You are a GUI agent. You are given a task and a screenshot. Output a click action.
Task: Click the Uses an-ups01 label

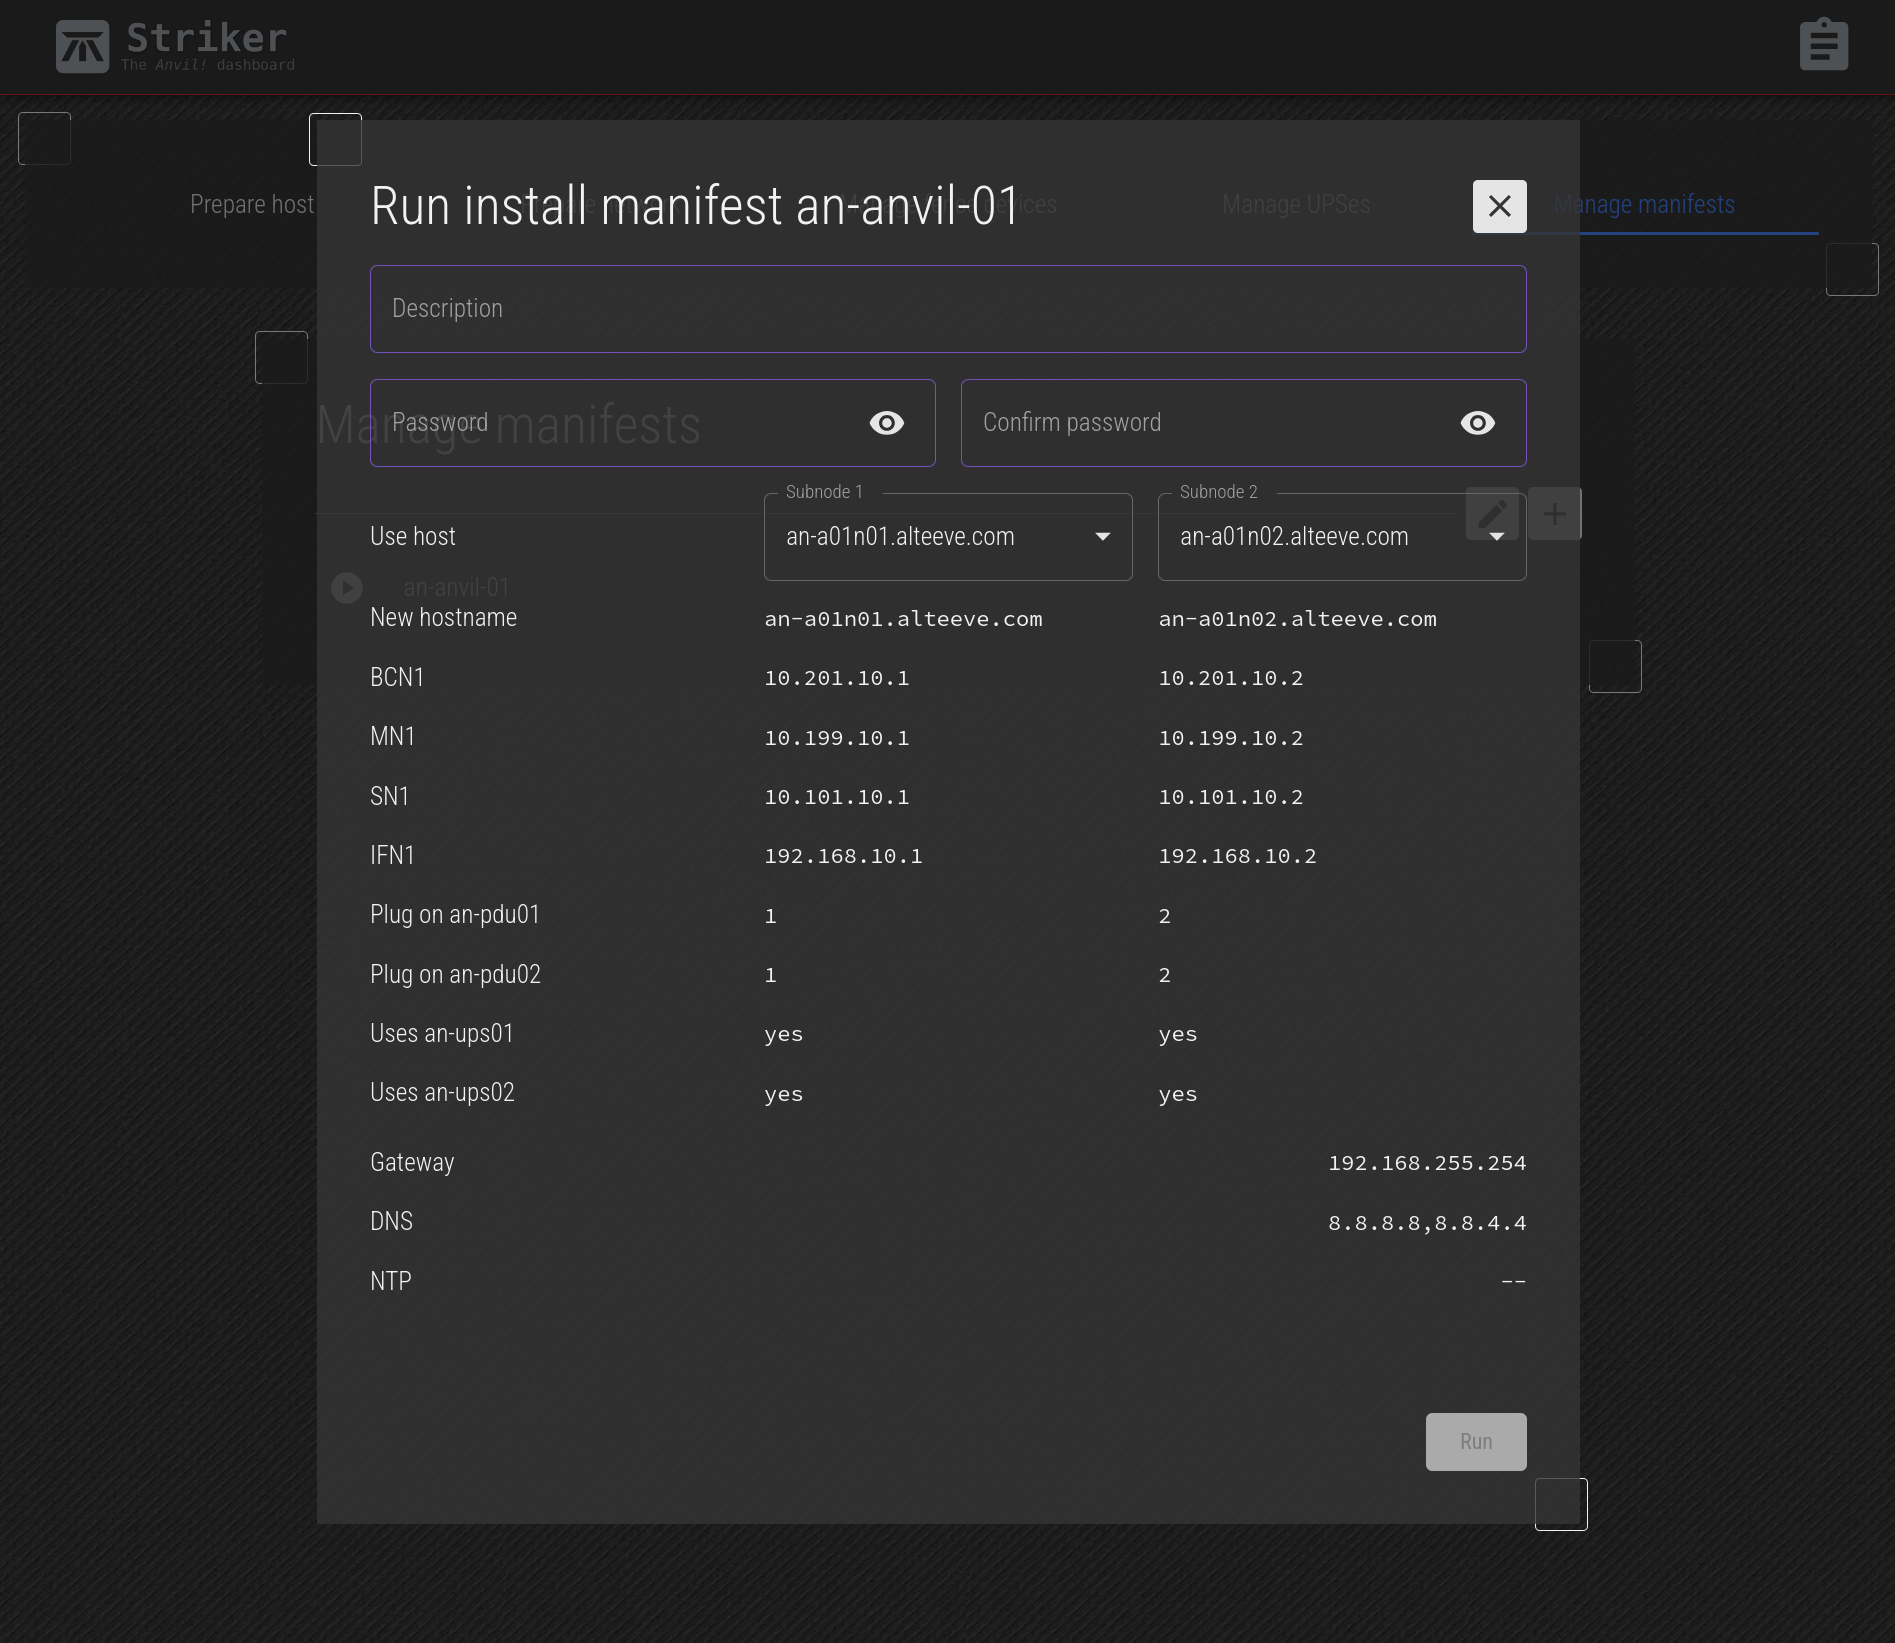coord(442,1034)
